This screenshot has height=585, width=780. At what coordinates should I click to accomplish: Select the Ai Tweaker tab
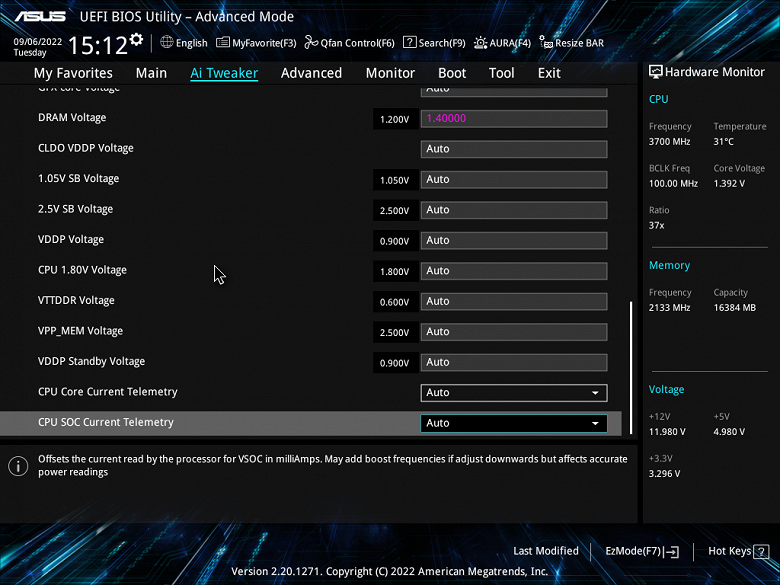(x=224, y=73)
